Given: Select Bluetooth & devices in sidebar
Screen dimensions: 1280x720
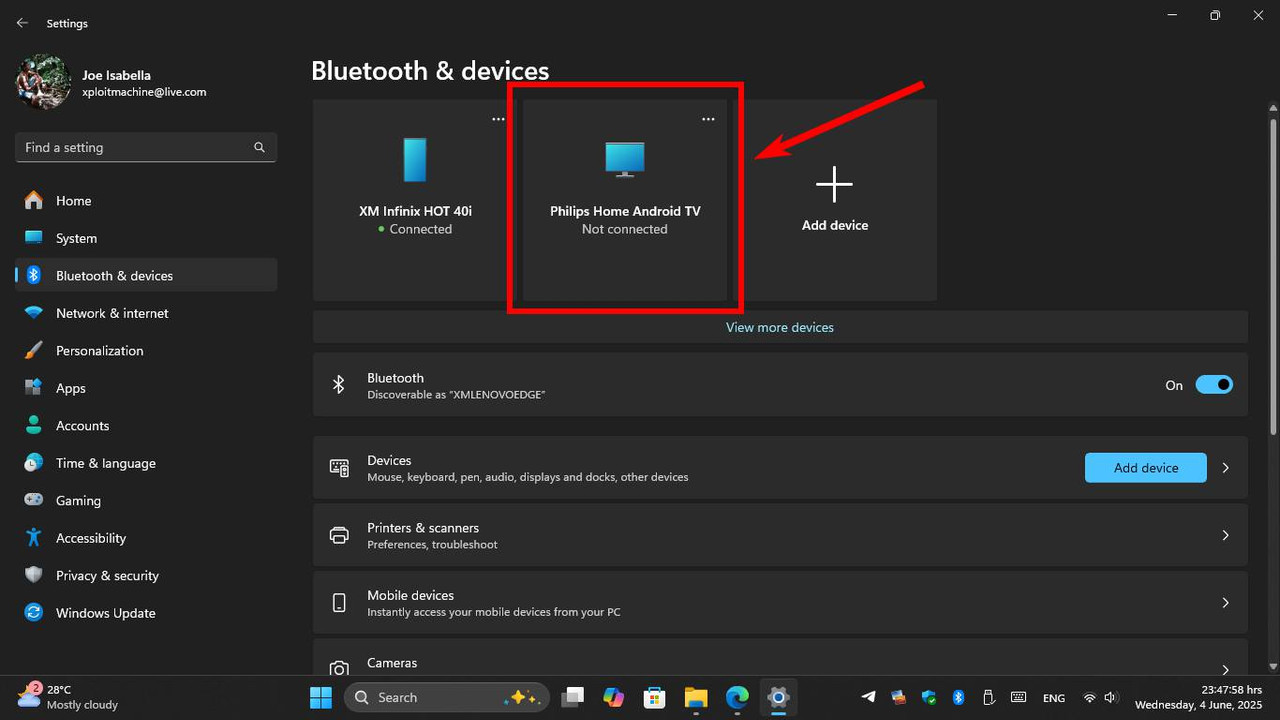Looking at the screenshot, I should [x=146, y=275].
